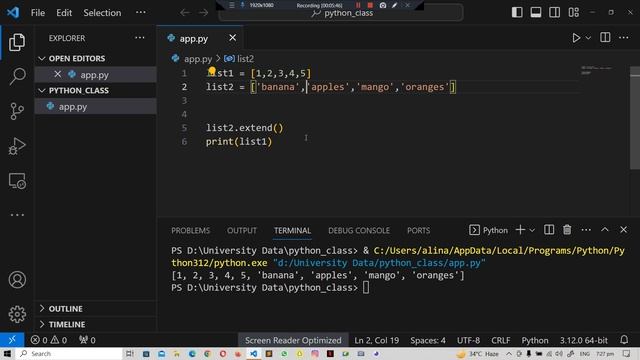The height and width of the screenshot is (360, 640).
Task: Change indentation via Spaces: 4
Action: [x=428, y=340]
